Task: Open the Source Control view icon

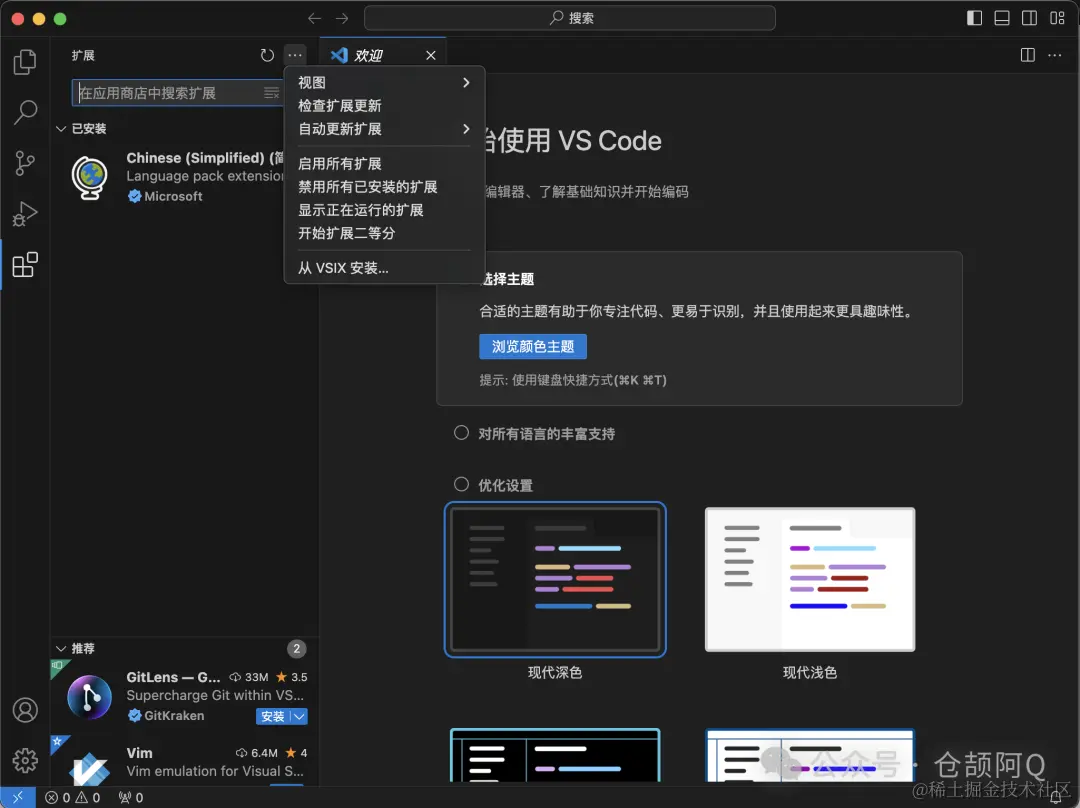Action: pyautogui.click(x=25, y=163)
